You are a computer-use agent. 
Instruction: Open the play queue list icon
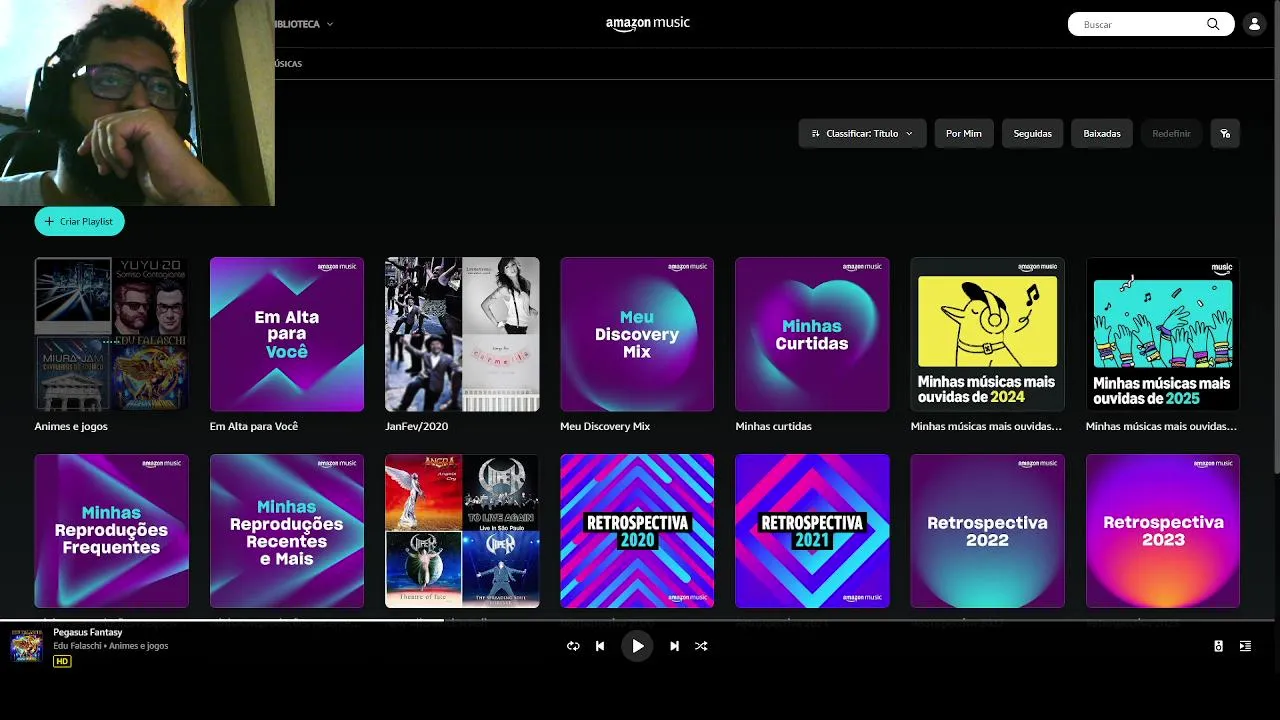(x=1245, y=646)
